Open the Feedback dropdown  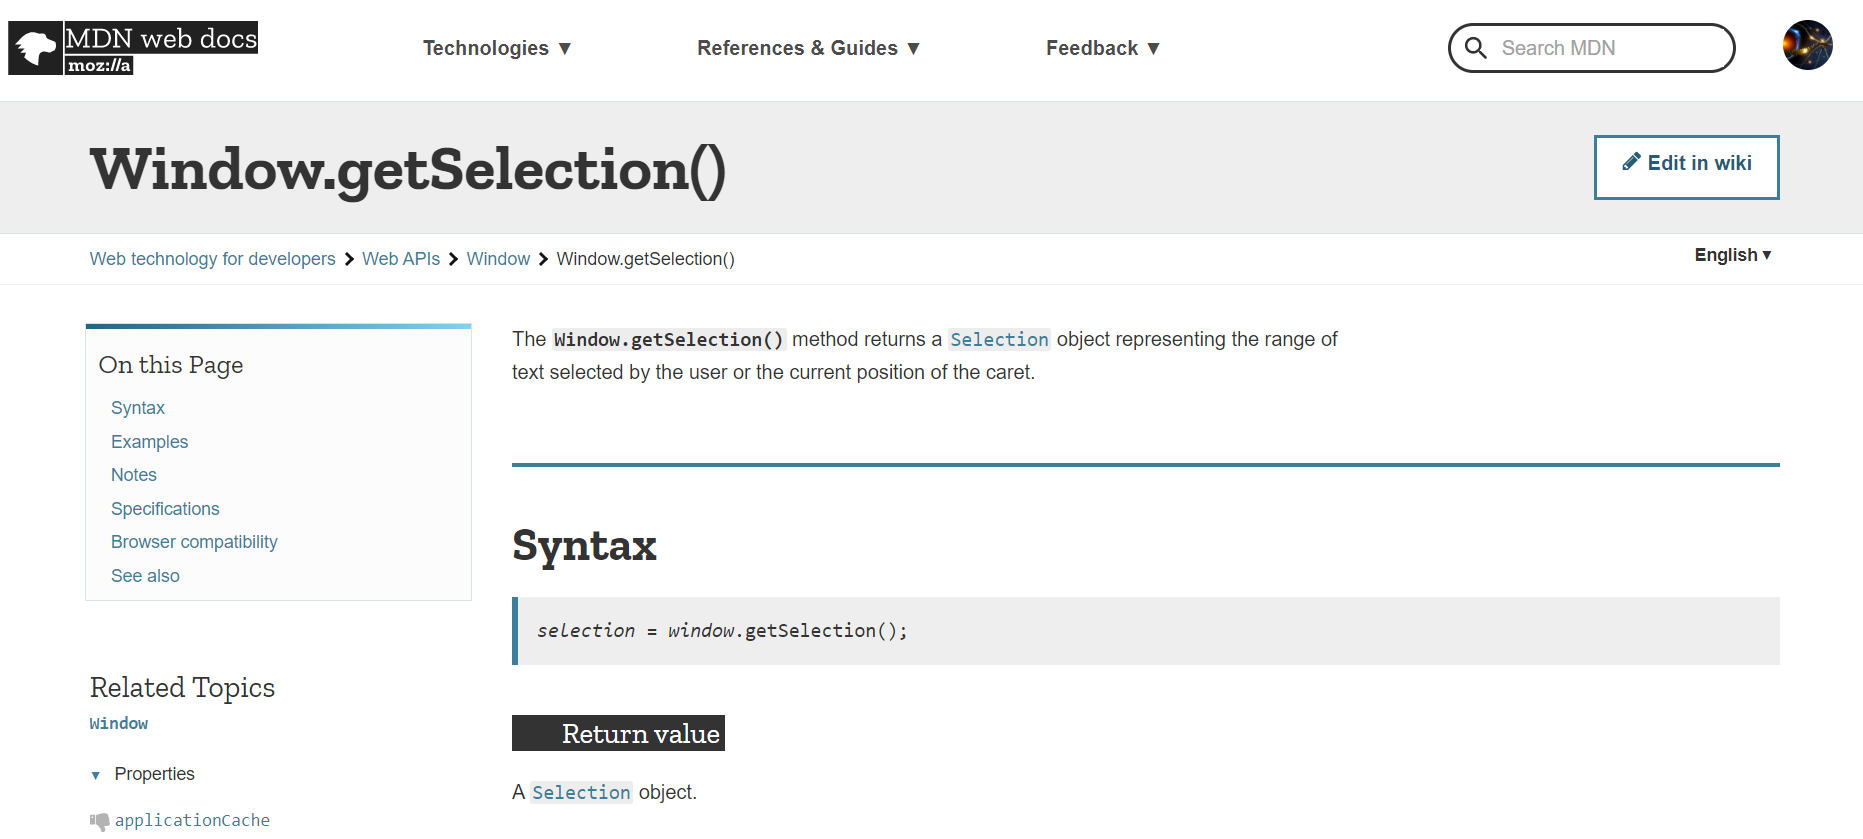pos(1101,47)
